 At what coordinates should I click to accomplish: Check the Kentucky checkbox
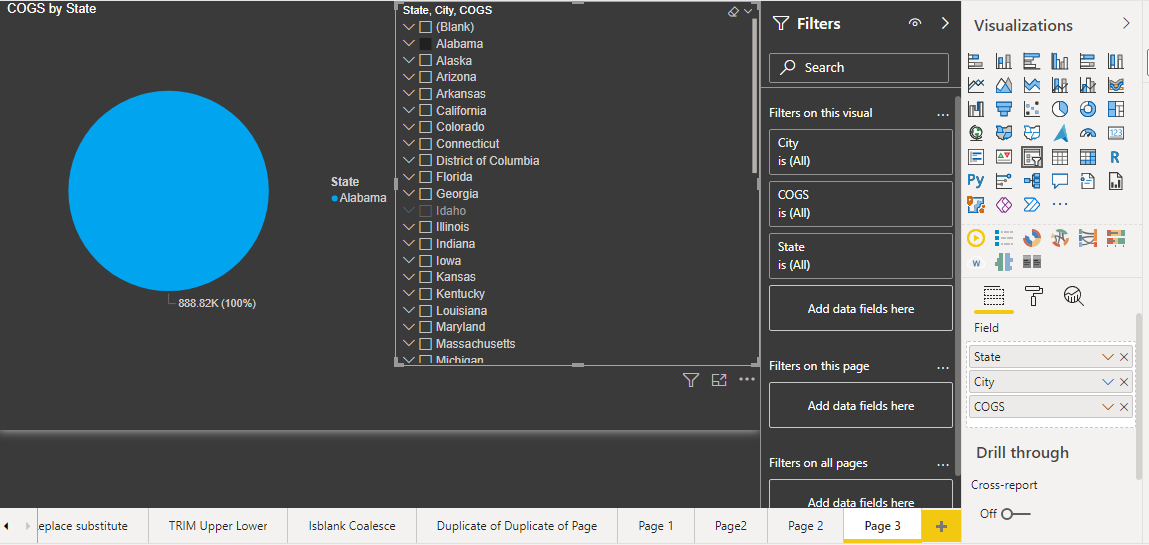(x=425, y=294)
